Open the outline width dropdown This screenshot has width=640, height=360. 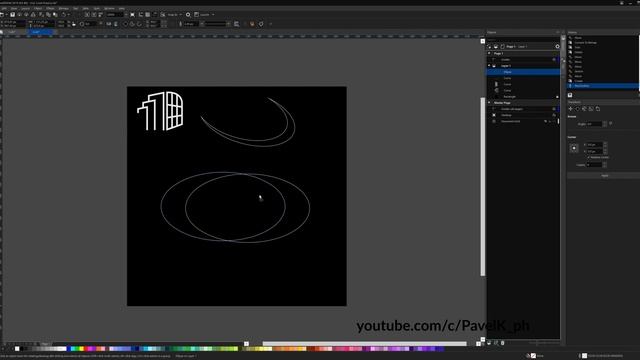[x=202, y=24]
